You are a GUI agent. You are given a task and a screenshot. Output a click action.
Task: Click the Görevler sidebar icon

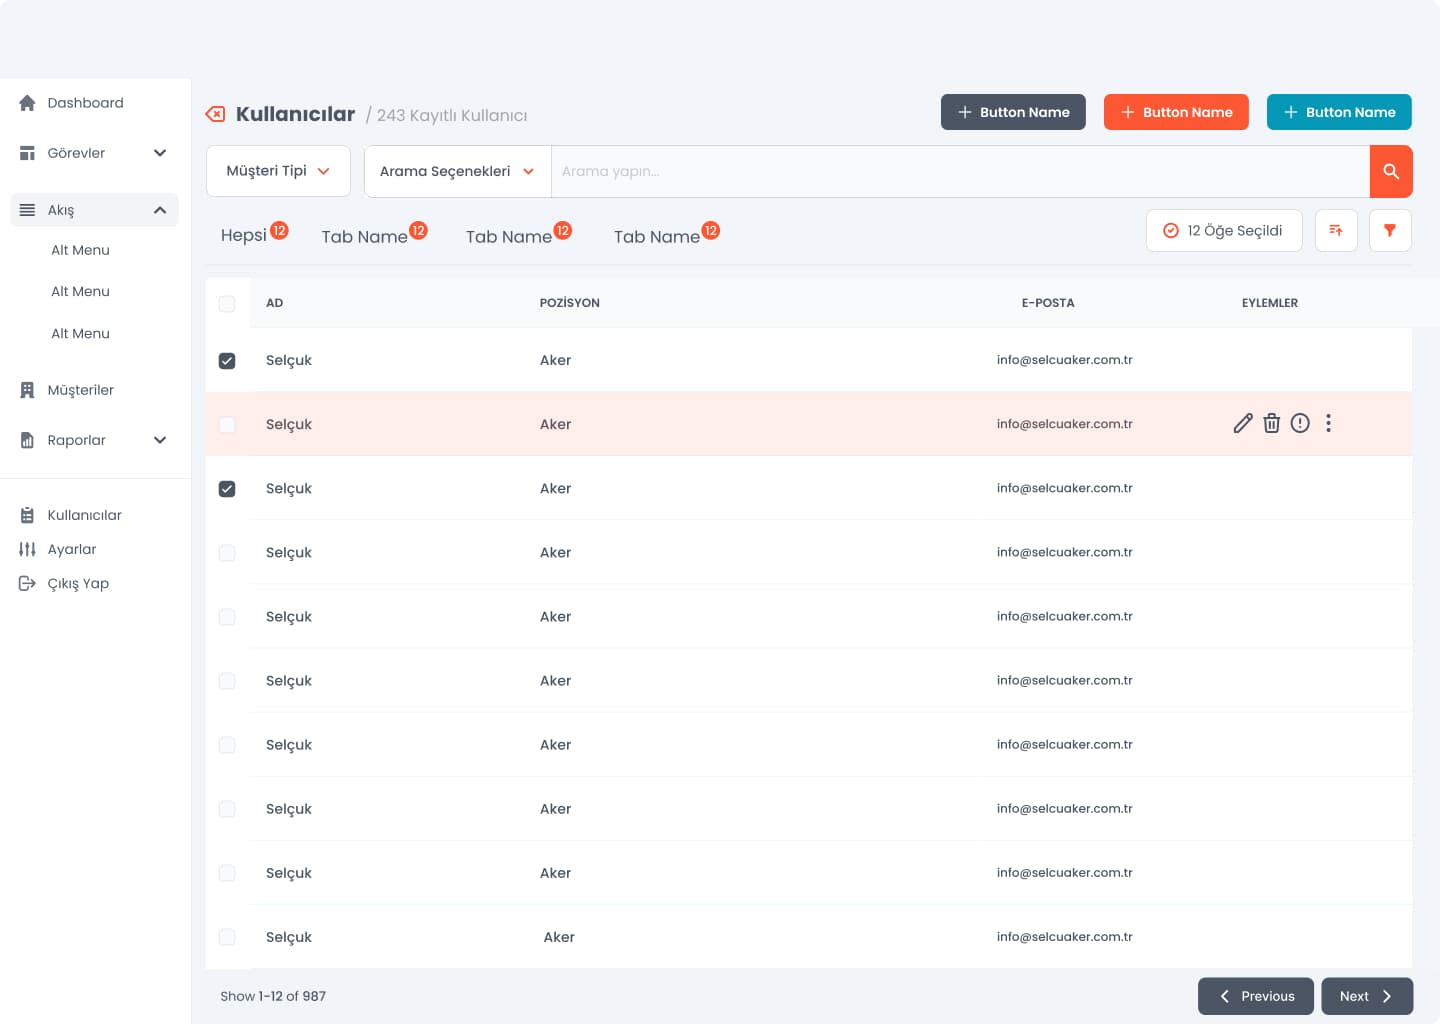(27, 153)
